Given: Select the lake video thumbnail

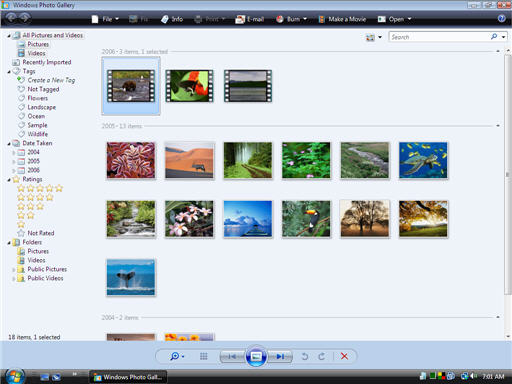Looking at the screenshot, I should pos(248,86).
